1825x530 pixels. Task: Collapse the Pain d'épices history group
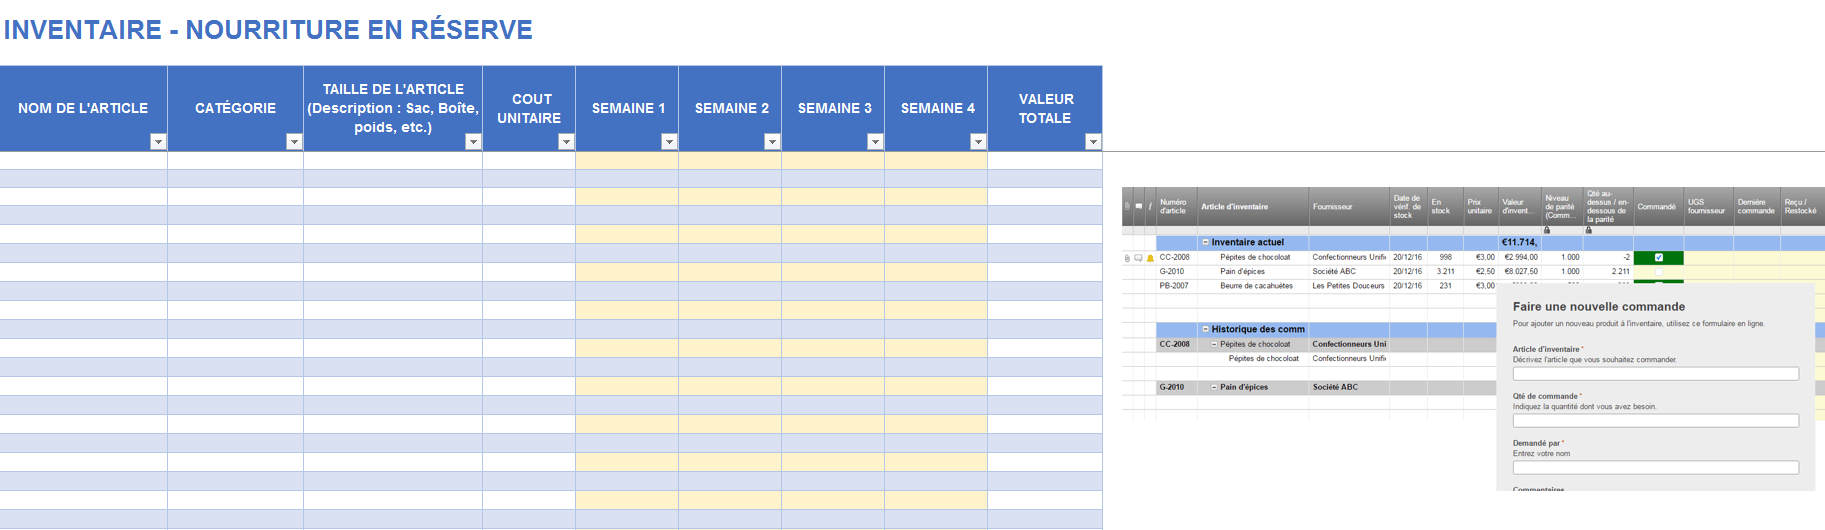coord(1214,387)
